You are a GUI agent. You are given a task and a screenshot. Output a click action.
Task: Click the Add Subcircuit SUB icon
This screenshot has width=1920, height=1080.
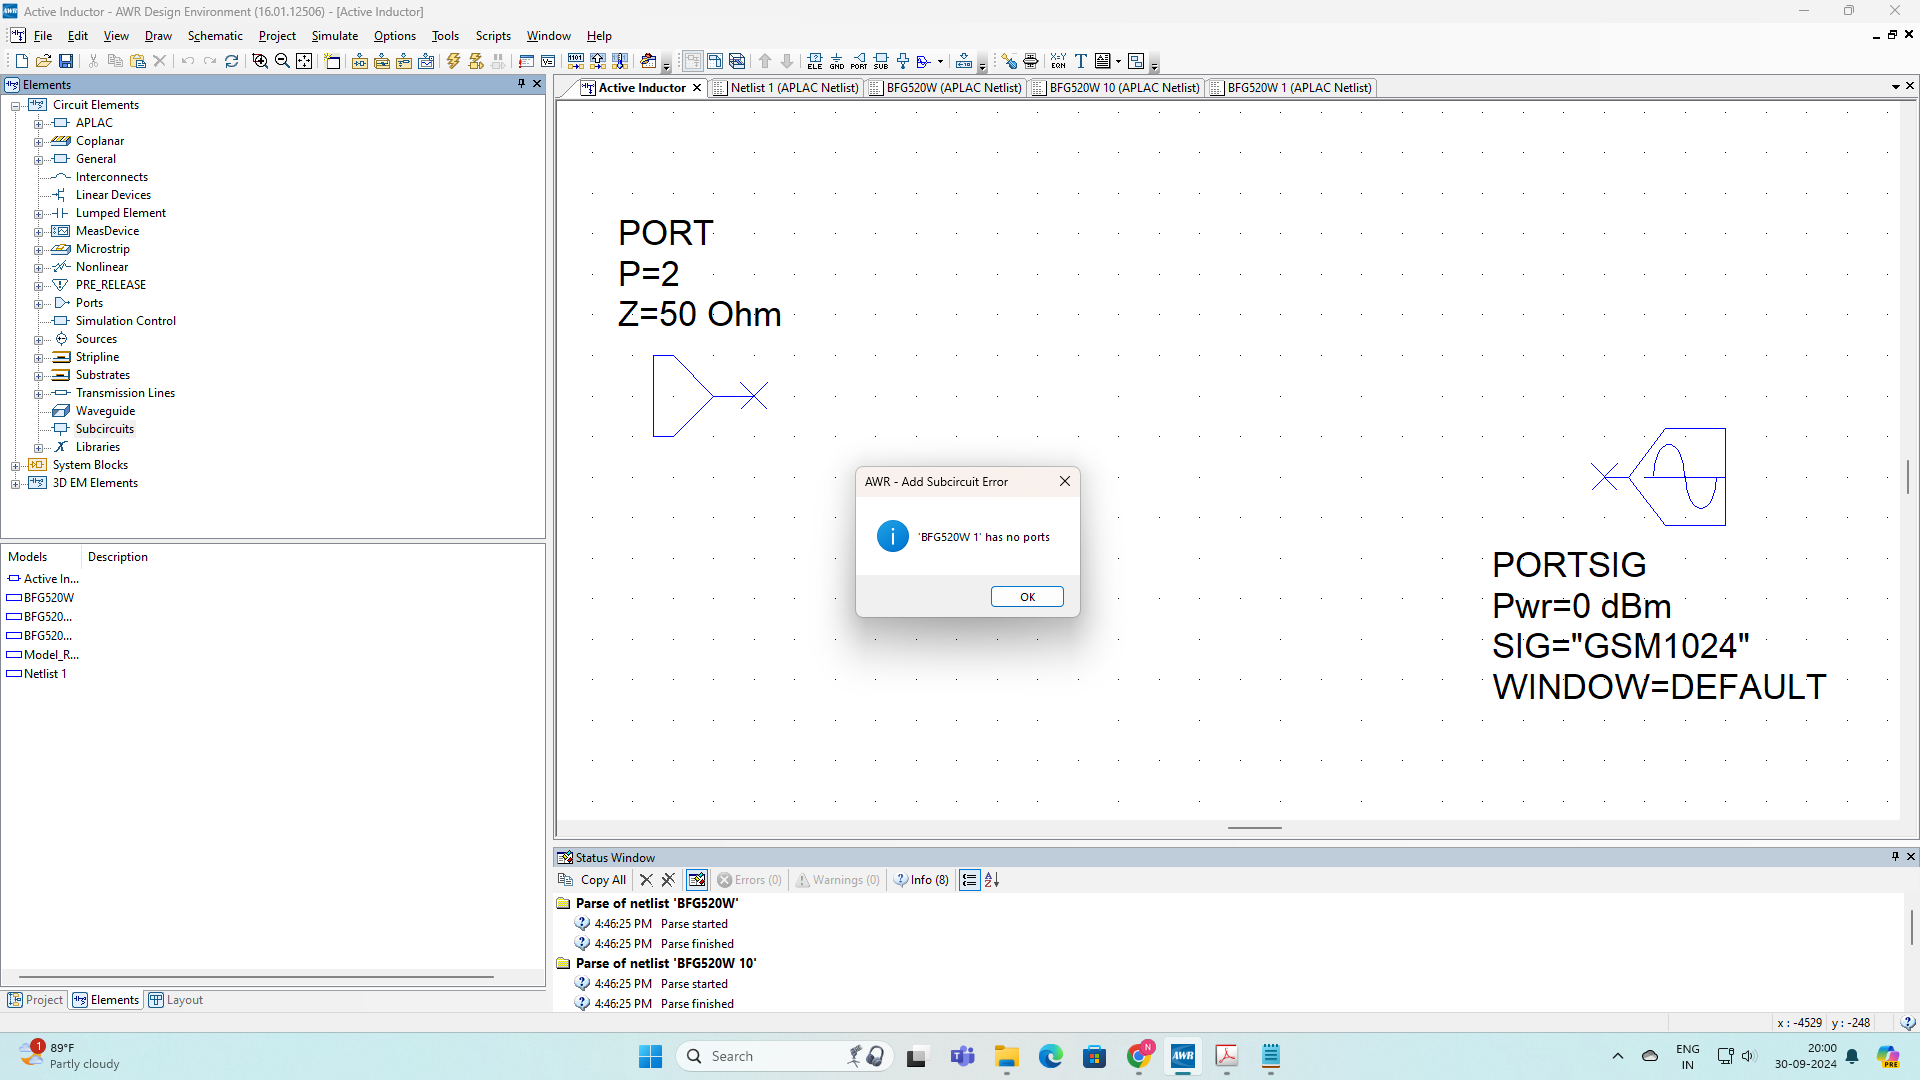pyautogui.click(x=881, y=61)
